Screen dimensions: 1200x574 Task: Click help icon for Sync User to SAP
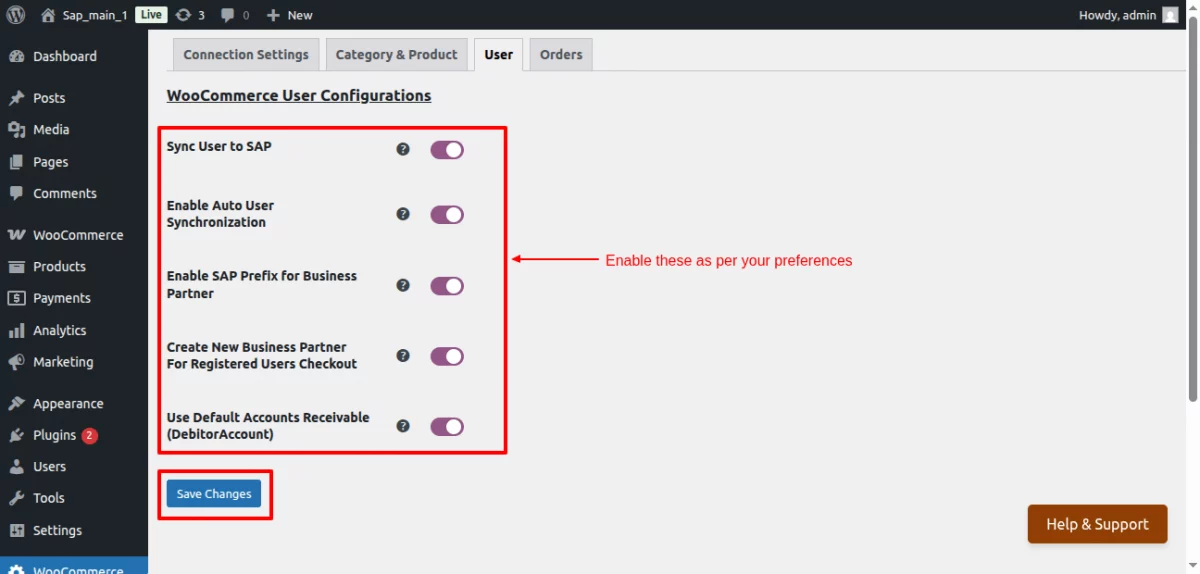tap(403, 149)
